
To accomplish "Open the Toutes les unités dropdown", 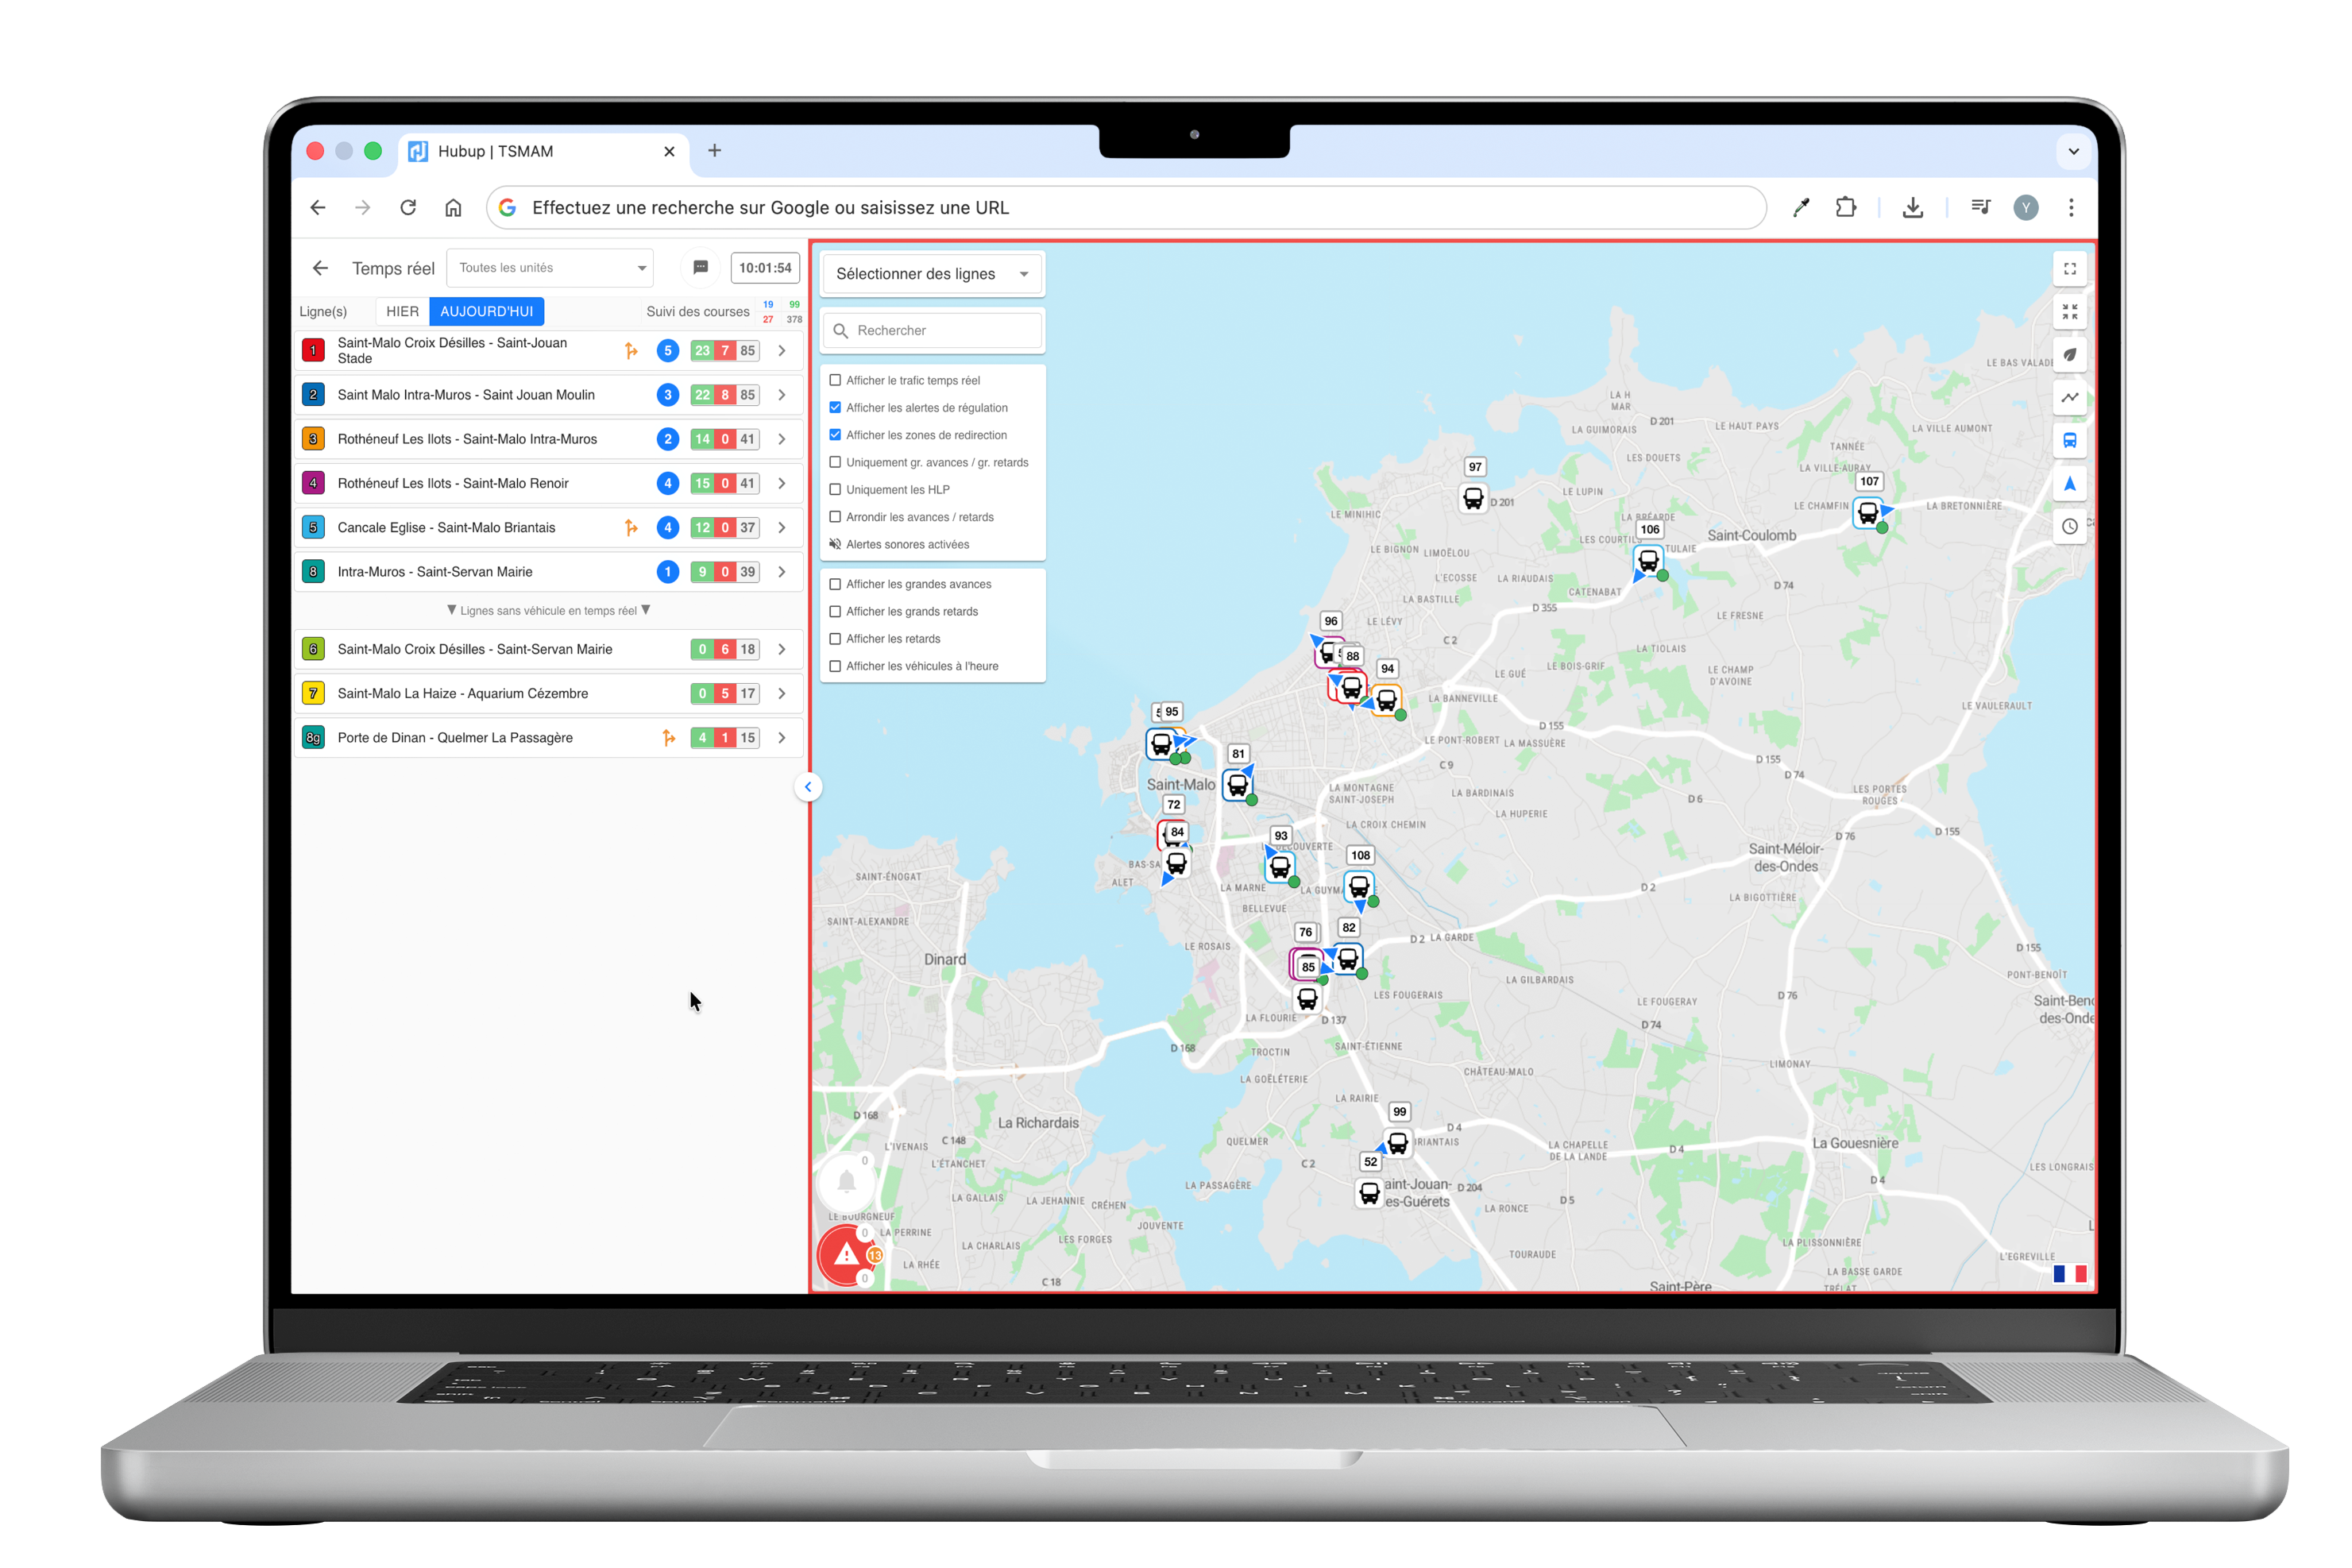I will pyautogui.click(x=551, y=268).
